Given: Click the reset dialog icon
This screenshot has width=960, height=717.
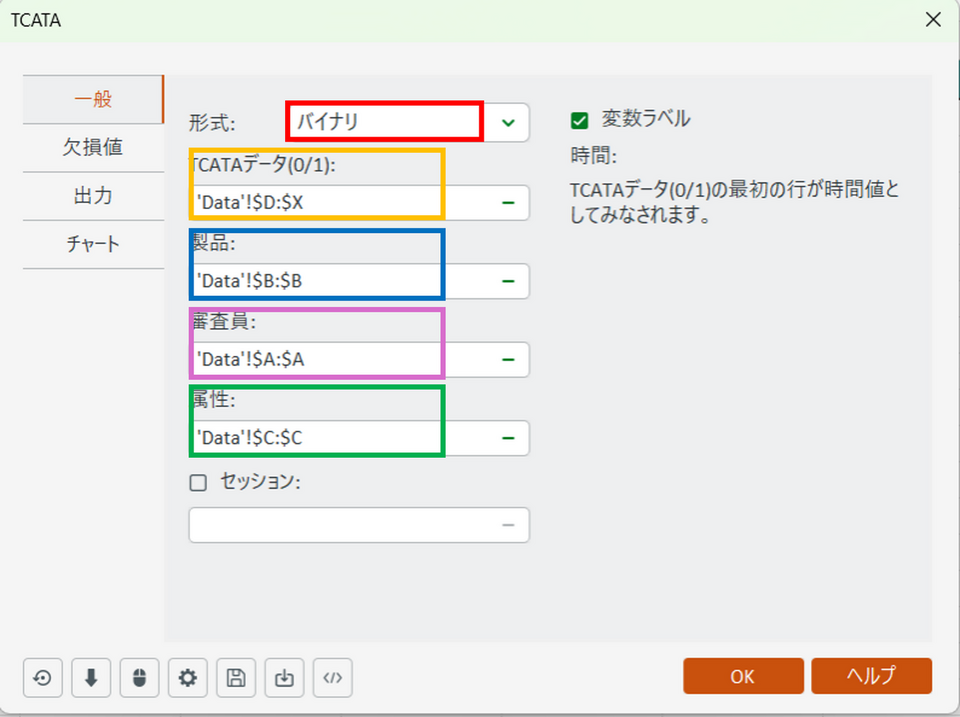Looking at the screenshot, I should (x=43, y=678).
